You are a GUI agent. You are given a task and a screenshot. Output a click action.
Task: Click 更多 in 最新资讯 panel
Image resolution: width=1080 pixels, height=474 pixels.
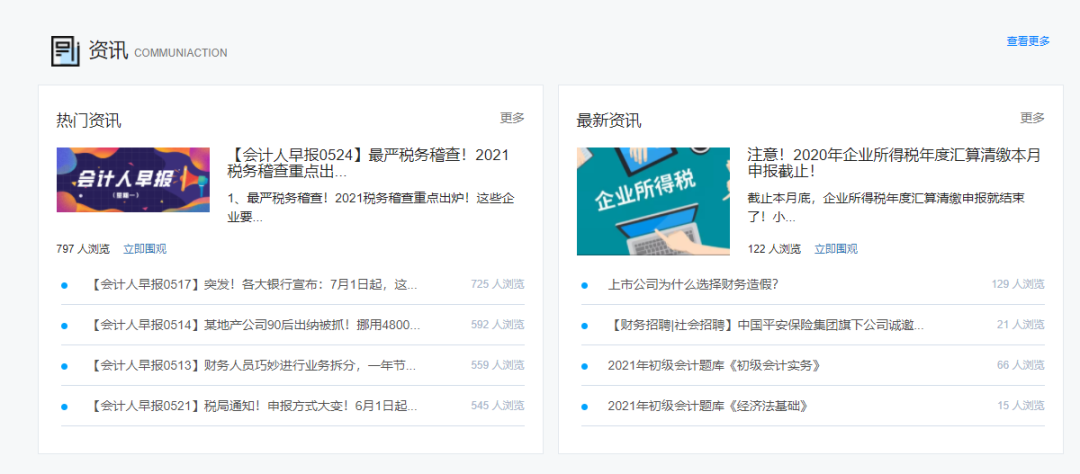[1032, 118]
